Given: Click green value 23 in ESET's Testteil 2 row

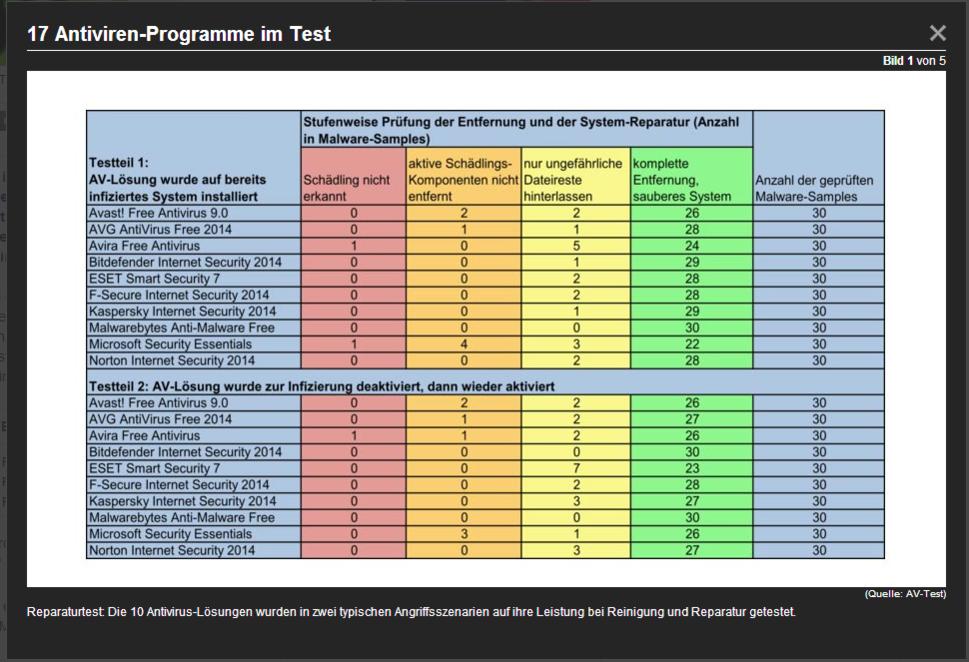Looking at the screenshot, I should point(692,469).
